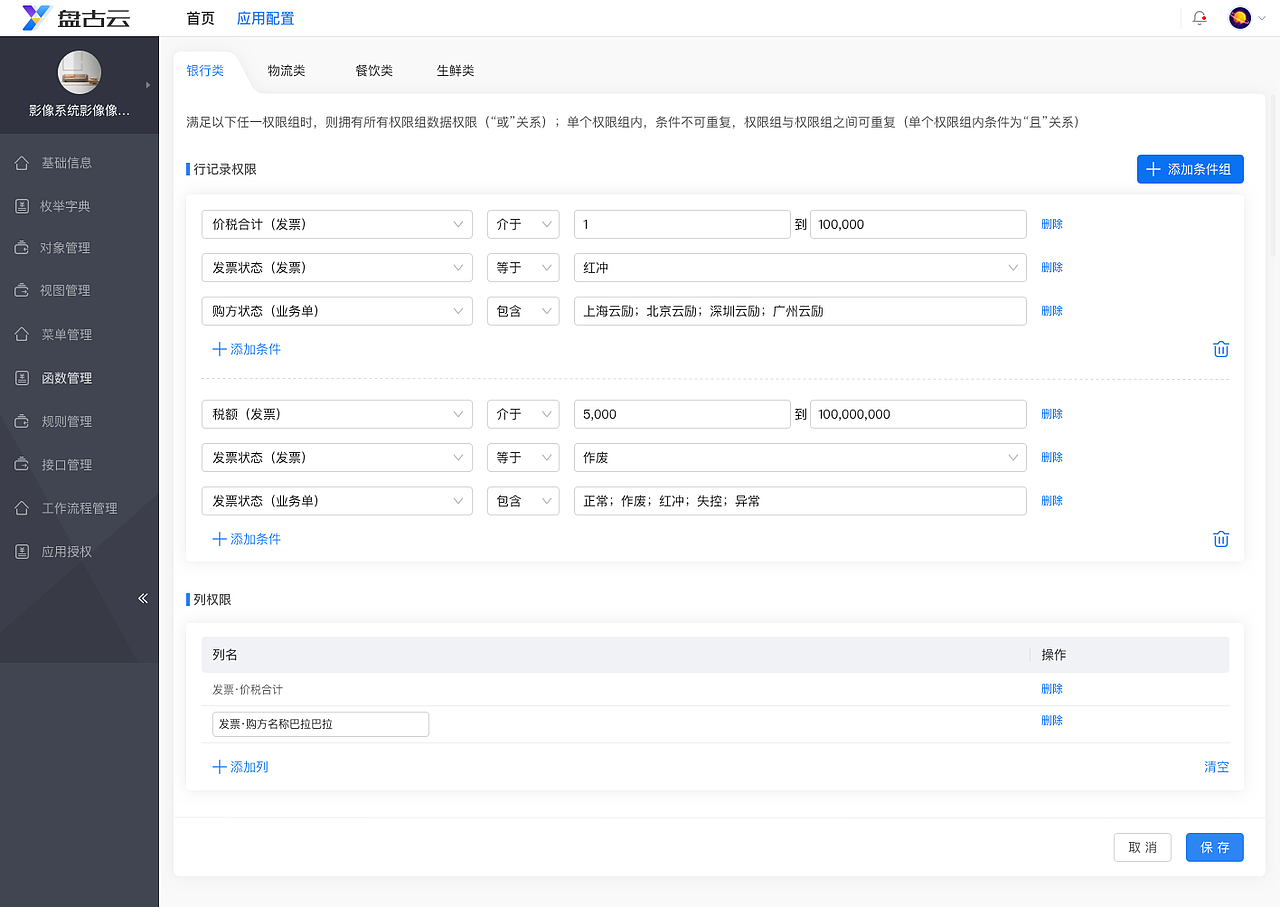Click the 保存 button

(1215, 847)
